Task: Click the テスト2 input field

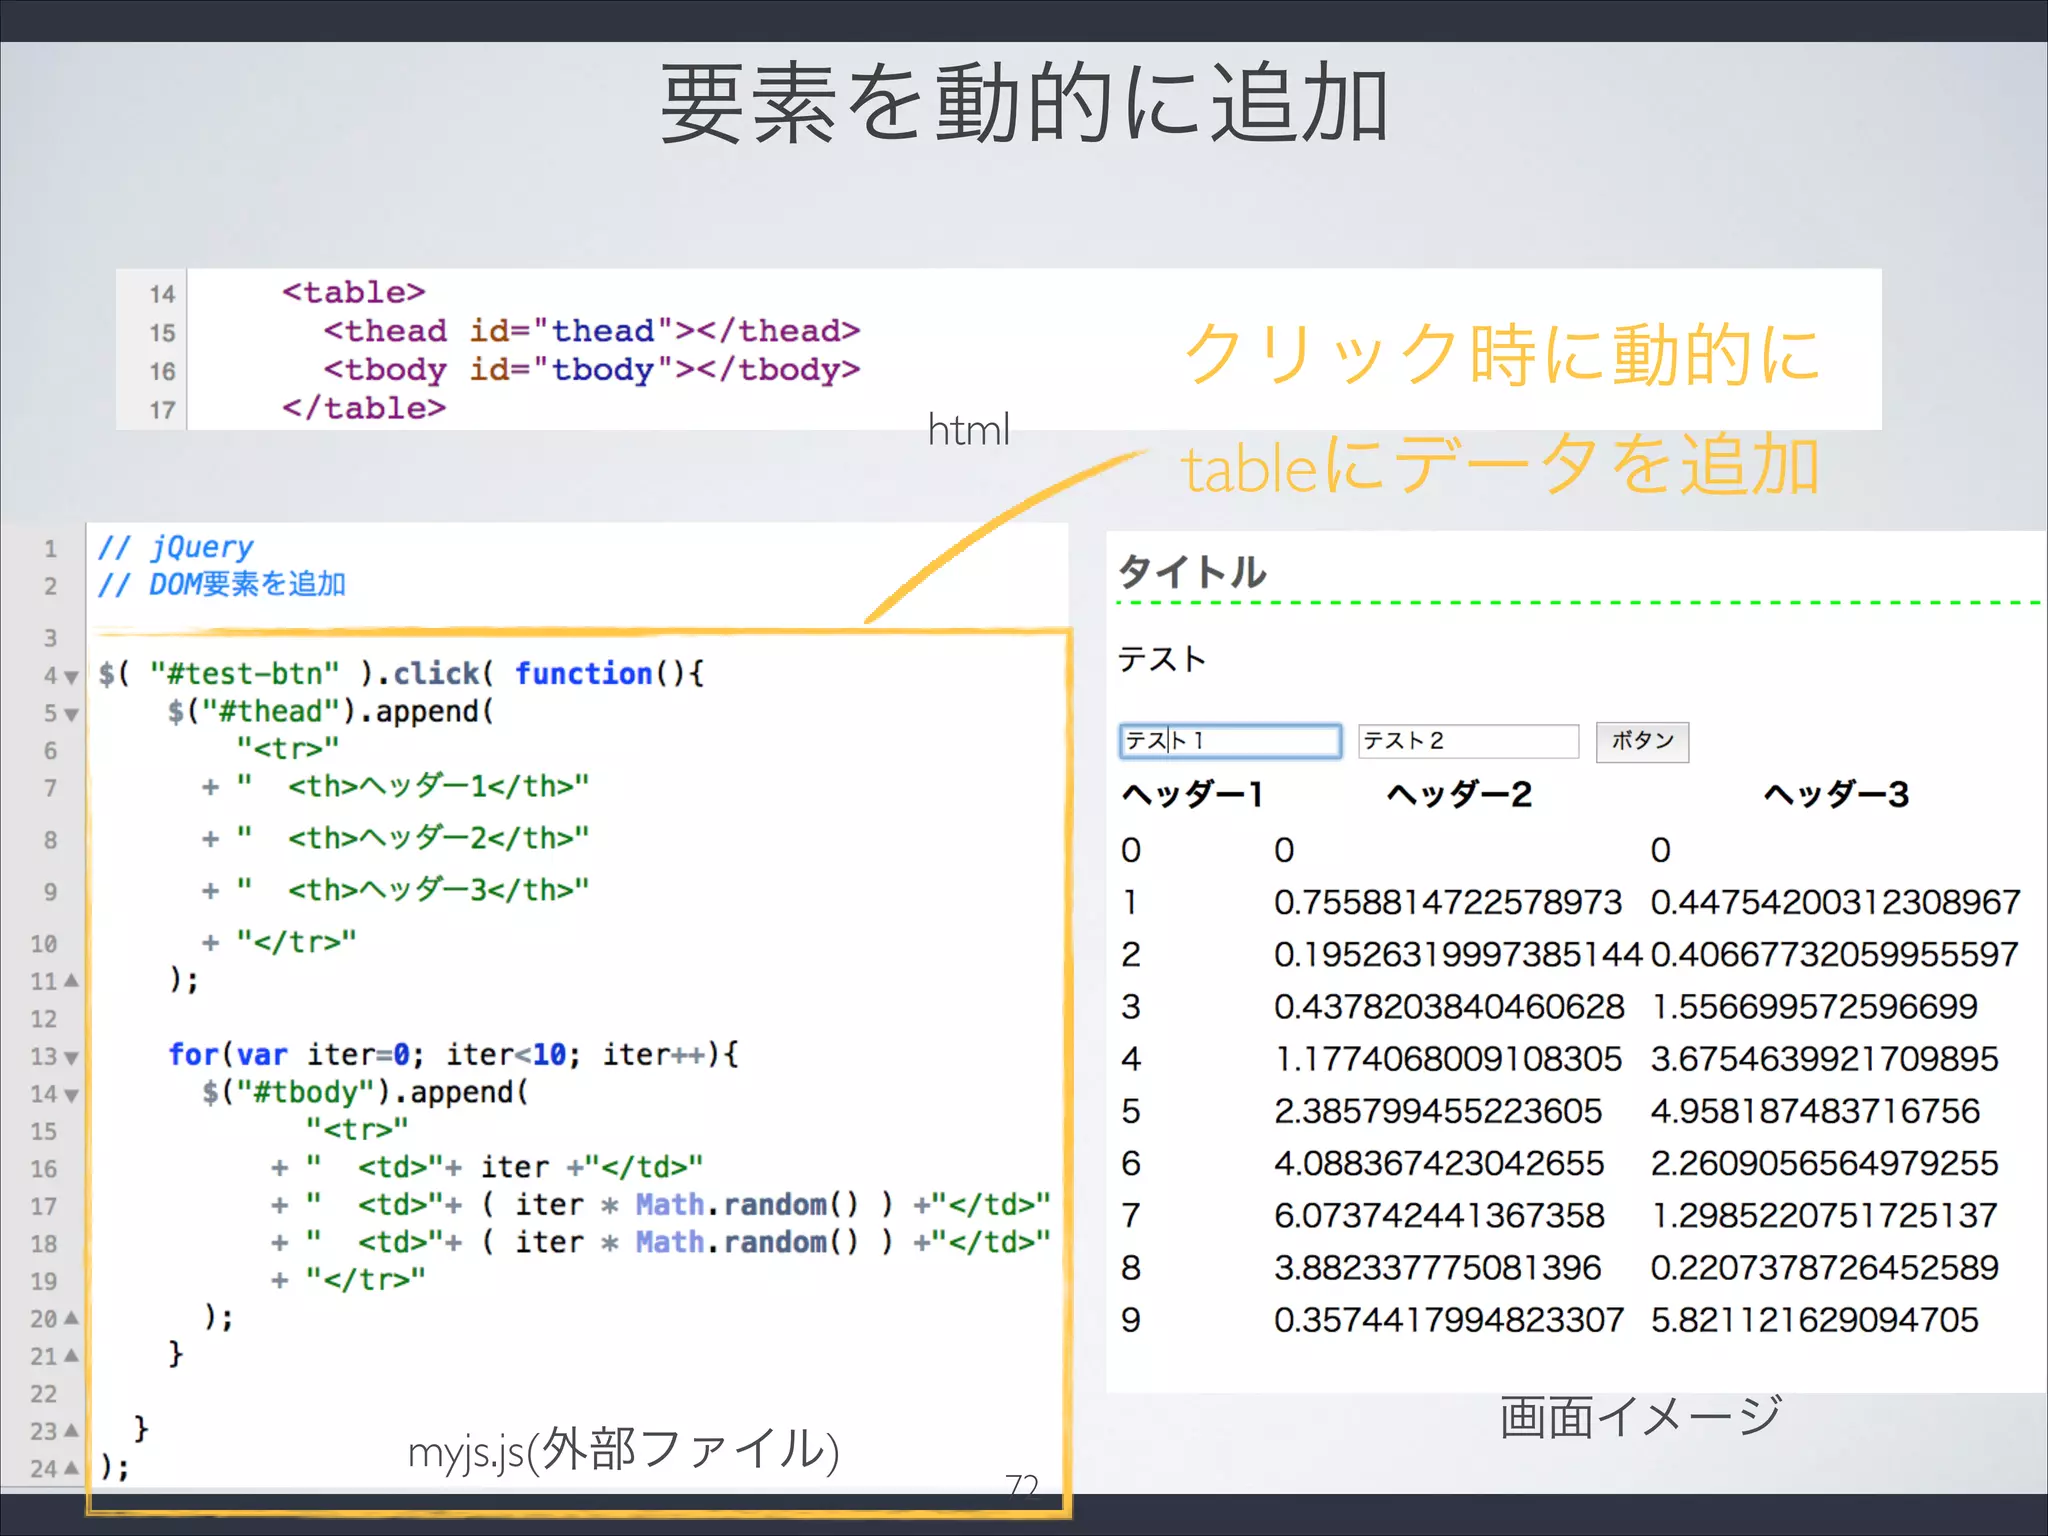Action: [x=1468, y=741]
